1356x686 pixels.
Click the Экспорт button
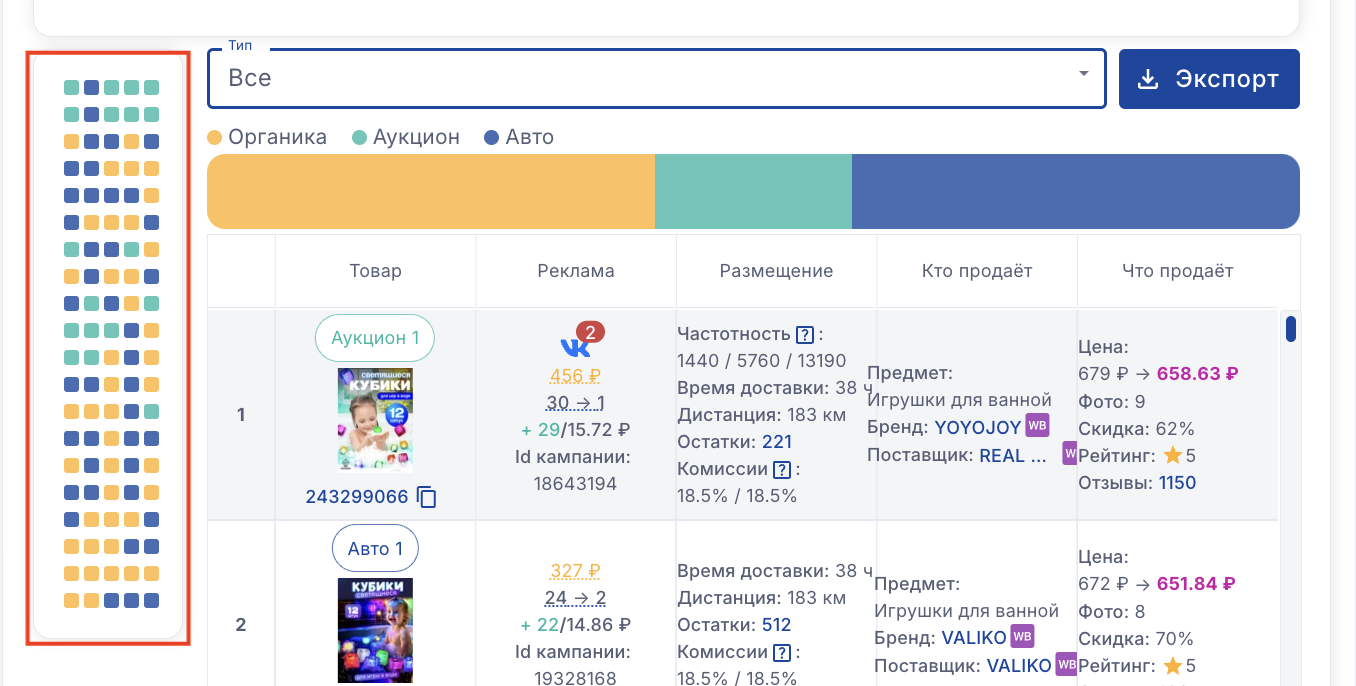(x=1209, y=79)
